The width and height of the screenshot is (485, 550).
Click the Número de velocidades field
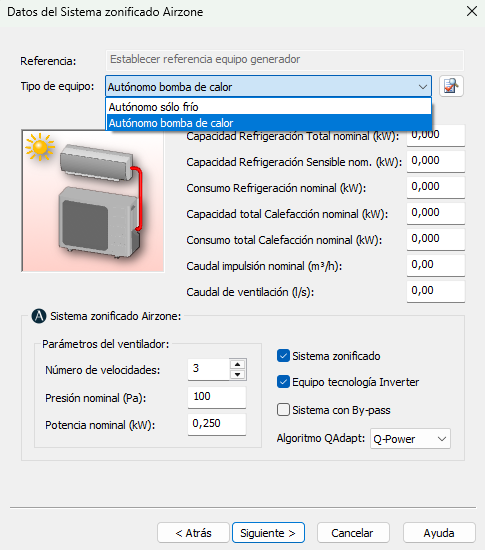(x=209, y=369)
